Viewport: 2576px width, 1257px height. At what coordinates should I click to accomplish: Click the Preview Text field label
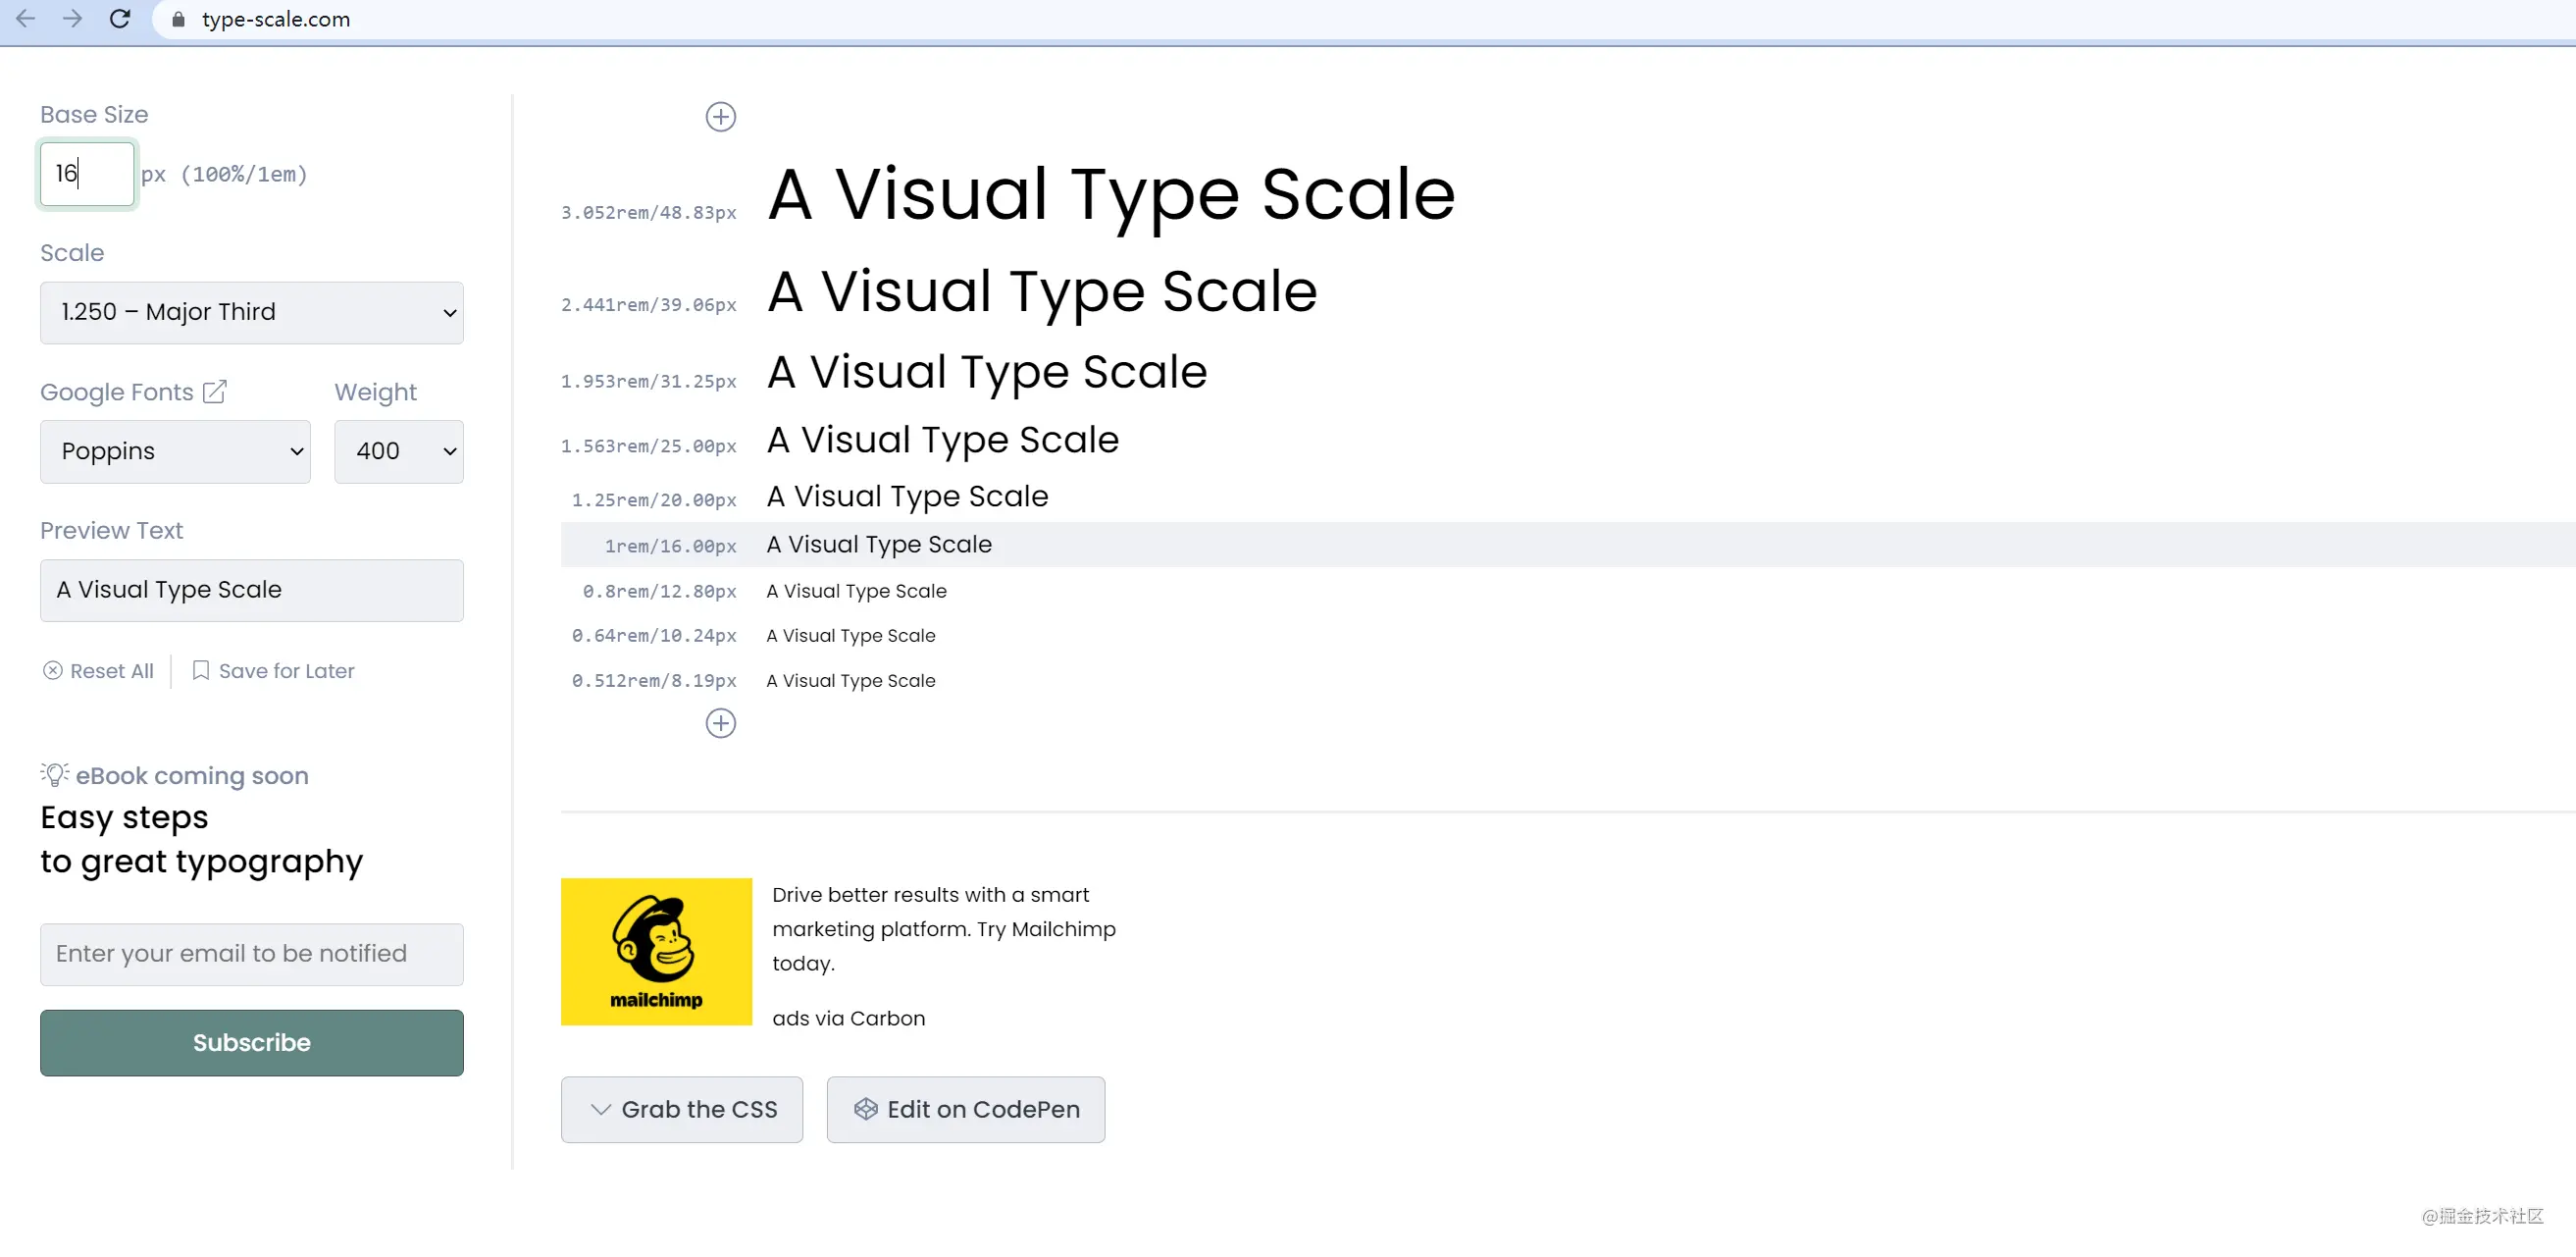pyautogui.click(x=111, y=530)
